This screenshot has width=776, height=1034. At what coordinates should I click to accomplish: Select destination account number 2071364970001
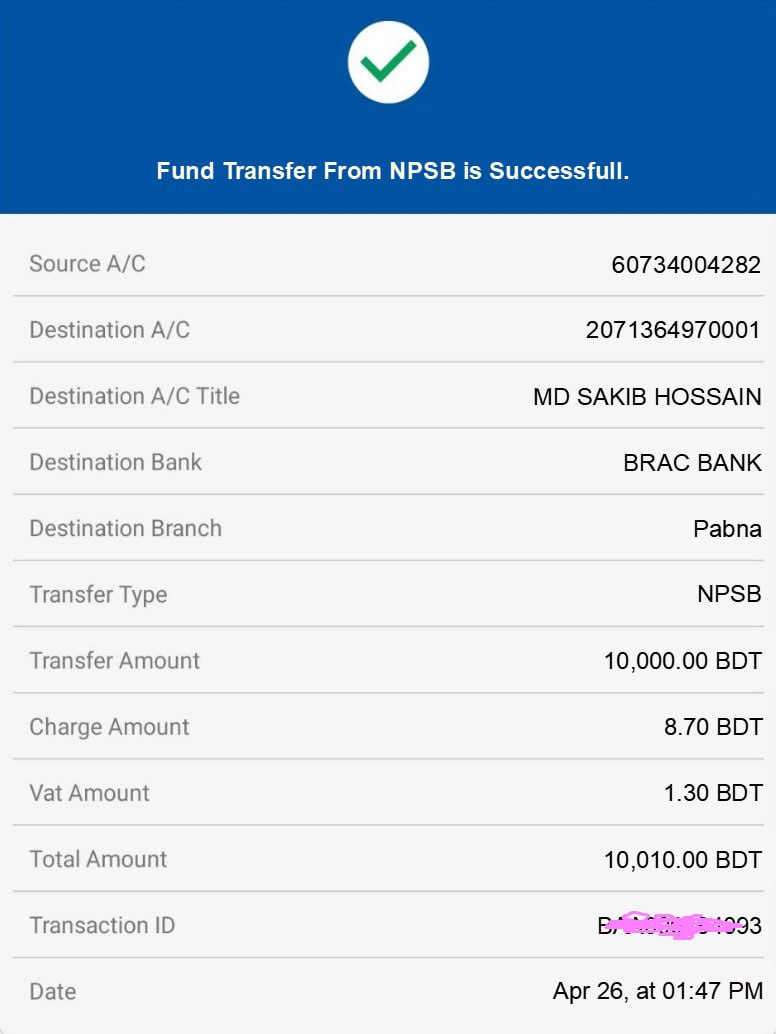673,331
